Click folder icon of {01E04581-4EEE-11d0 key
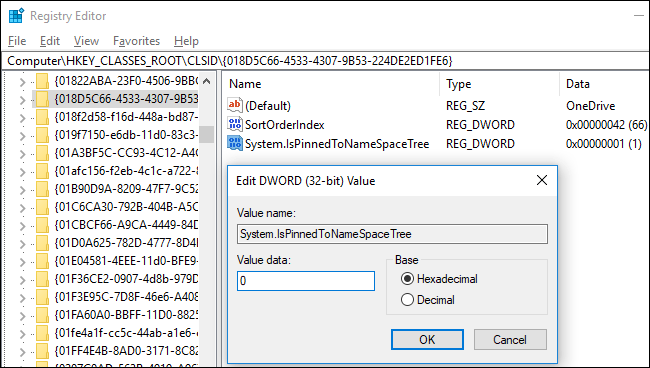The width and height of the screenshot is (650, 368). click(x=42, y=261)
